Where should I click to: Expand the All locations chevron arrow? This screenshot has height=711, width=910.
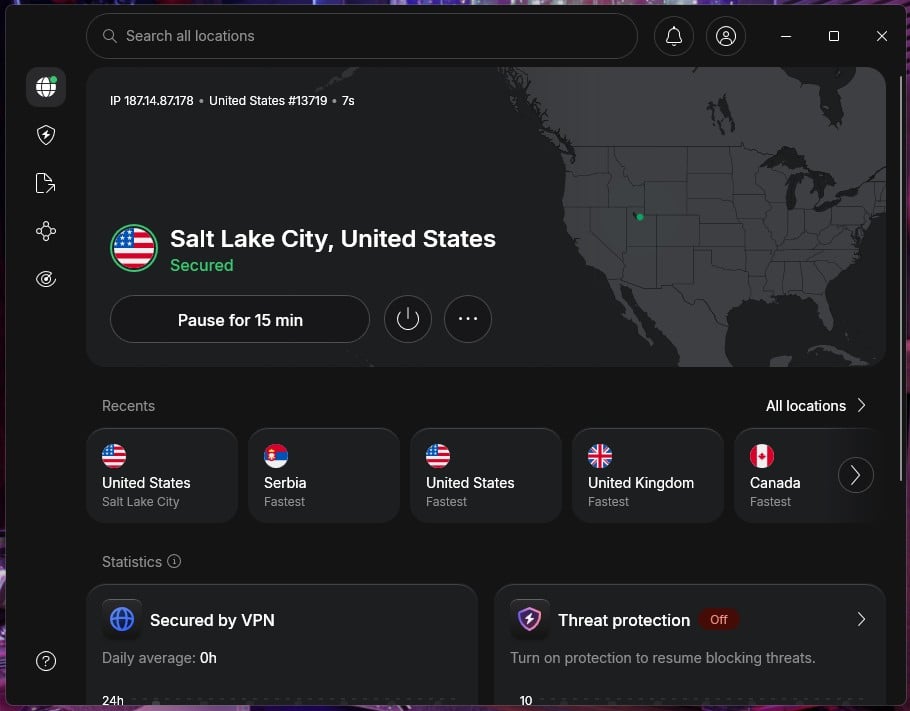click(x=861, y=405)
